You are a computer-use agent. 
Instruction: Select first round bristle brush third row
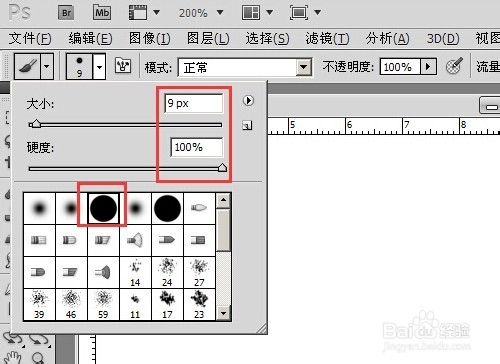(39, 272)
